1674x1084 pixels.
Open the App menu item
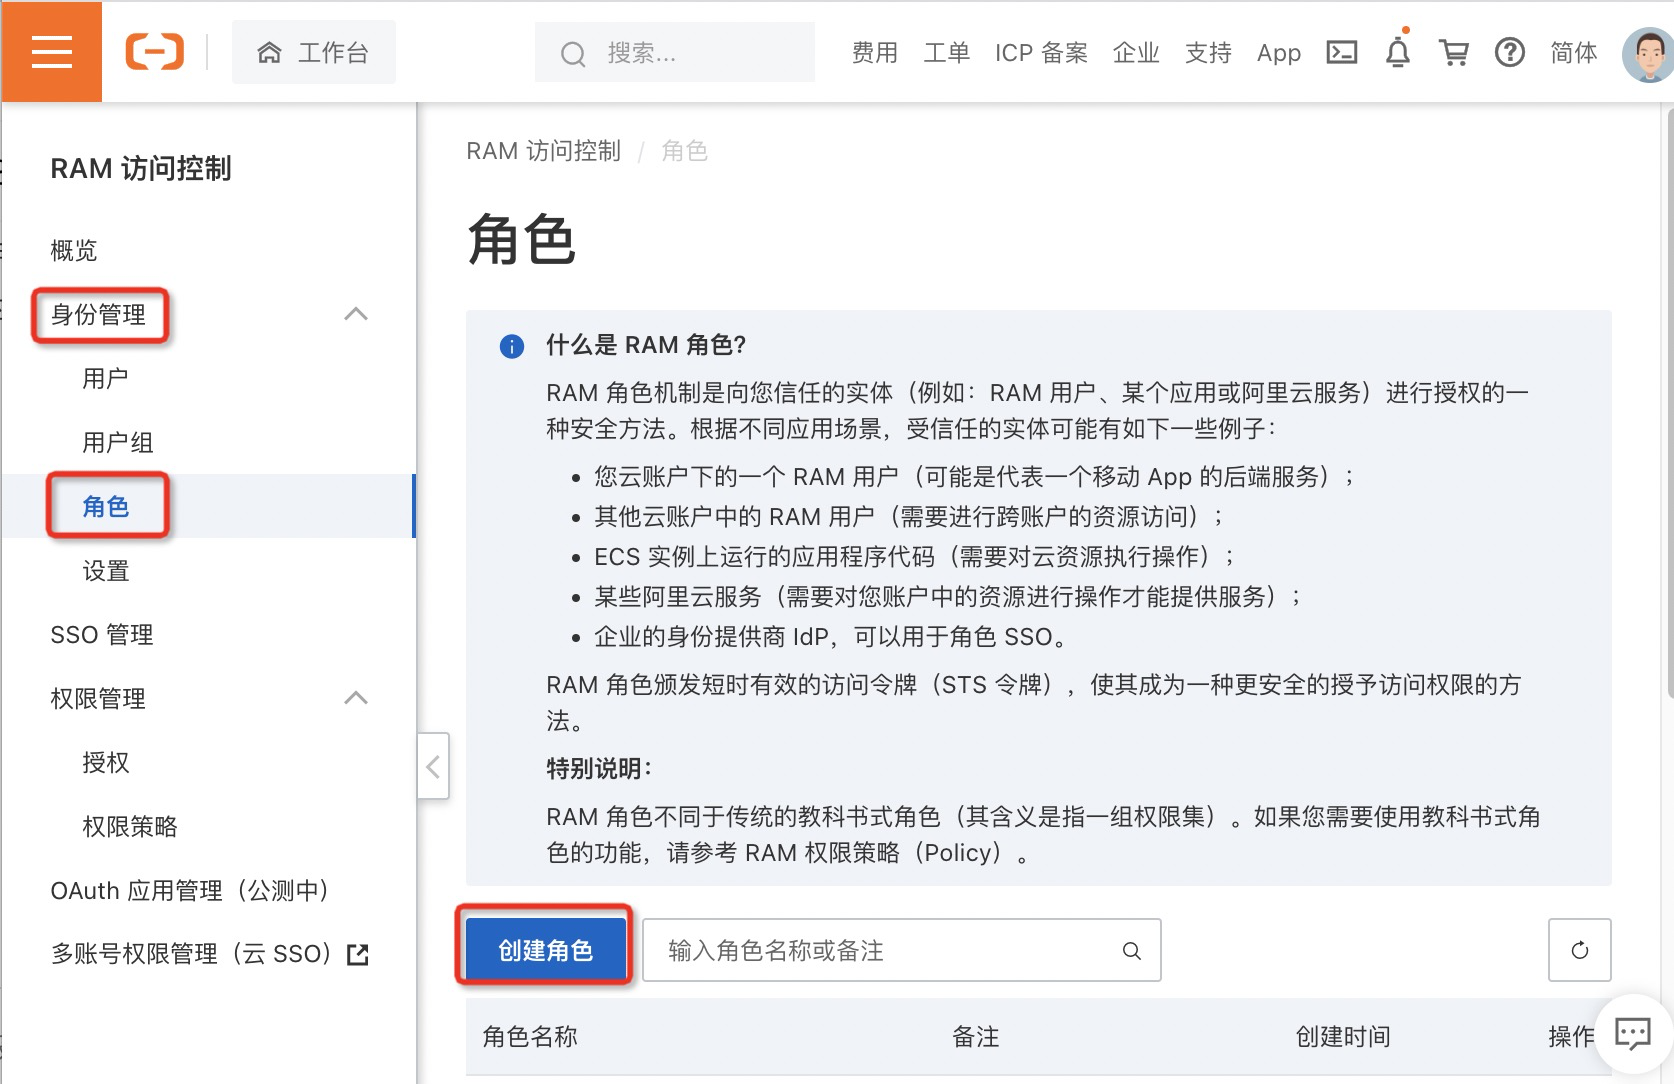pos(1279,52)
